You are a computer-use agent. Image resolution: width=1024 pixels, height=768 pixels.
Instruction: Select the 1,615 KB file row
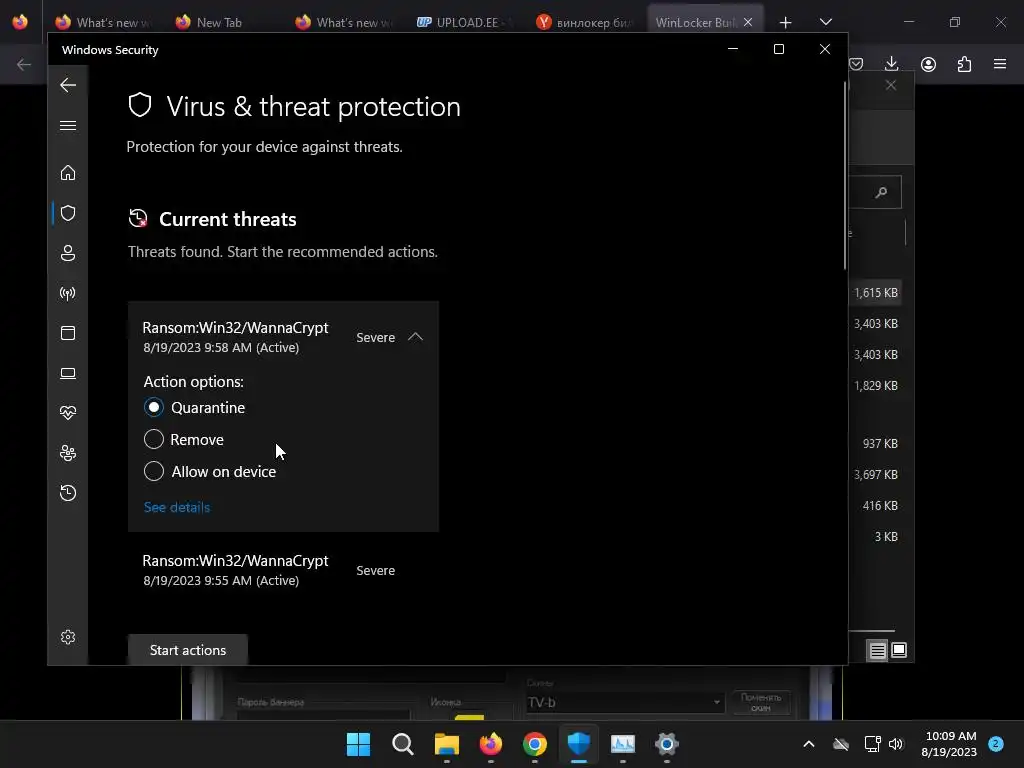coord(876,293)
